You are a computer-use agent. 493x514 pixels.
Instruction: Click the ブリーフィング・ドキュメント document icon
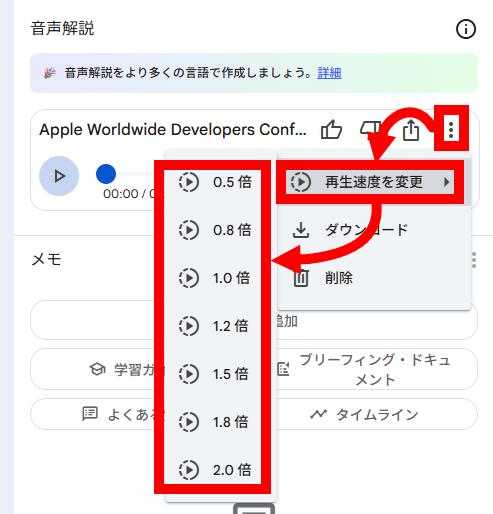(x=283, y=369)
